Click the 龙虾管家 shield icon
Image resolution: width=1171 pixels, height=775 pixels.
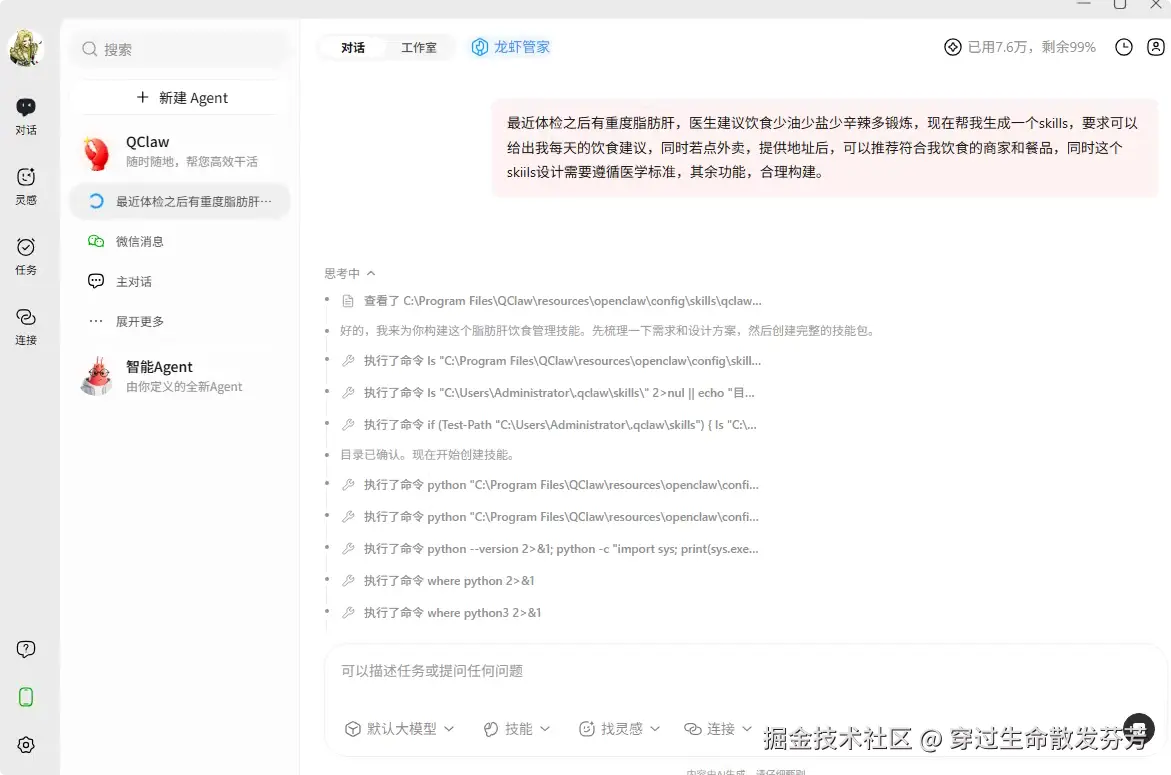[x=479, y=47]
